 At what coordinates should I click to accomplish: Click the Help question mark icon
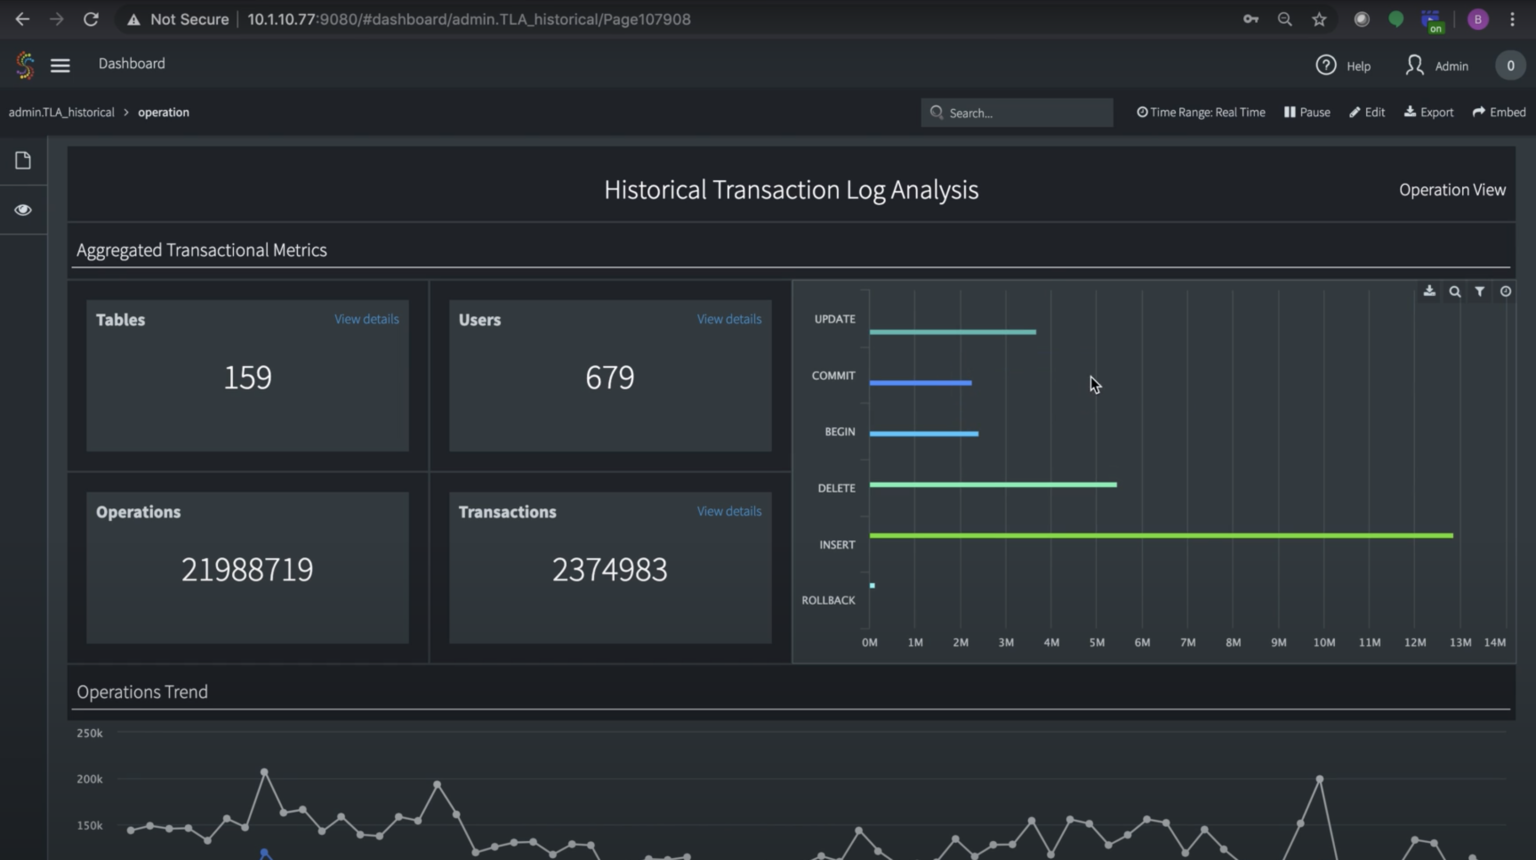coord(1326,65)
